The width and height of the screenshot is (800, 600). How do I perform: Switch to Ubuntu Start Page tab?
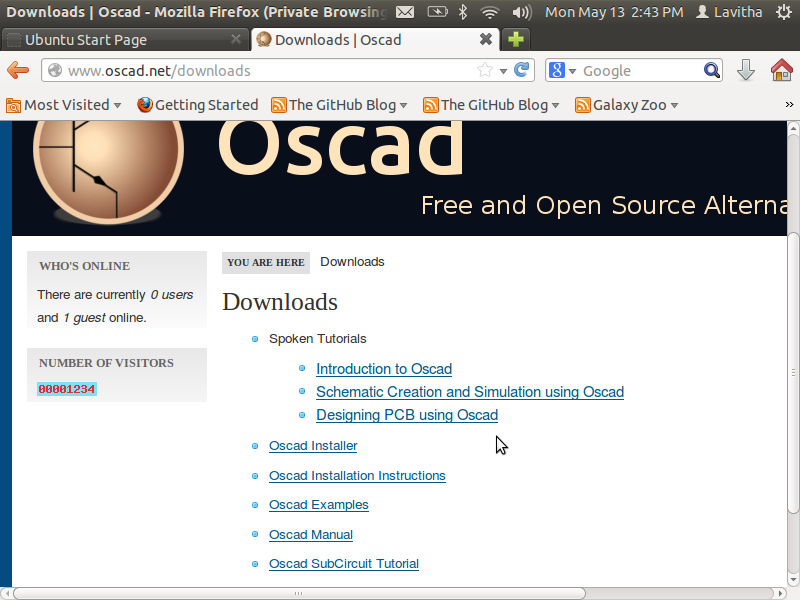(125, 39)
